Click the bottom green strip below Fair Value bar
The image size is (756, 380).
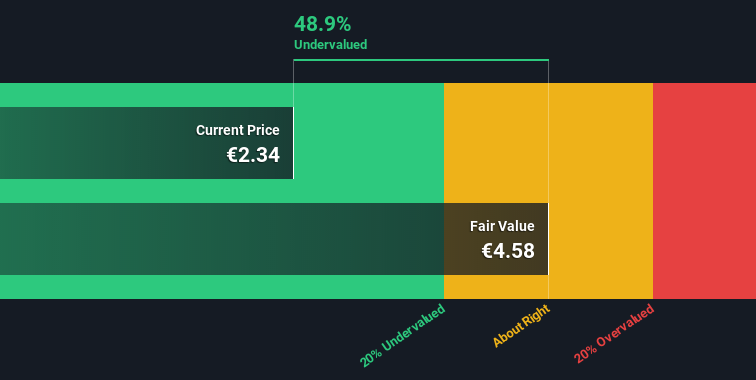point(222,287)
